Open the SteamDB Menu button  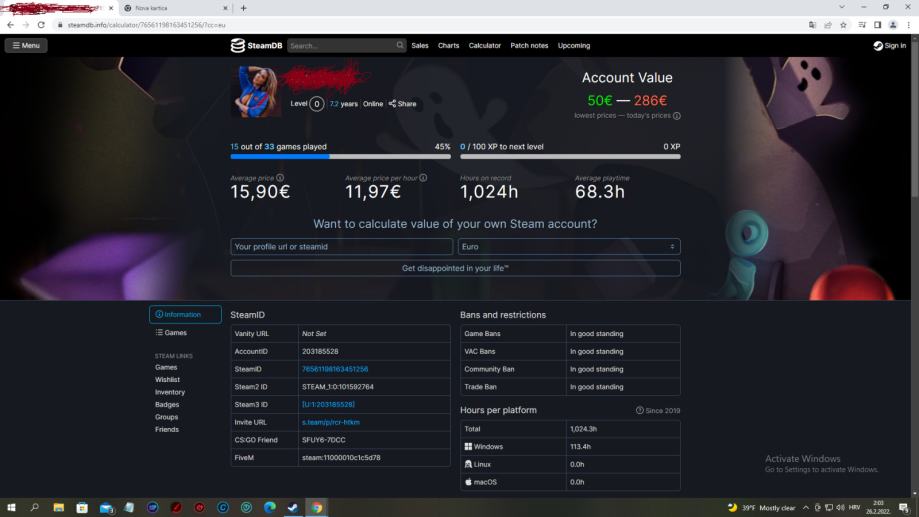click(26, 45)
